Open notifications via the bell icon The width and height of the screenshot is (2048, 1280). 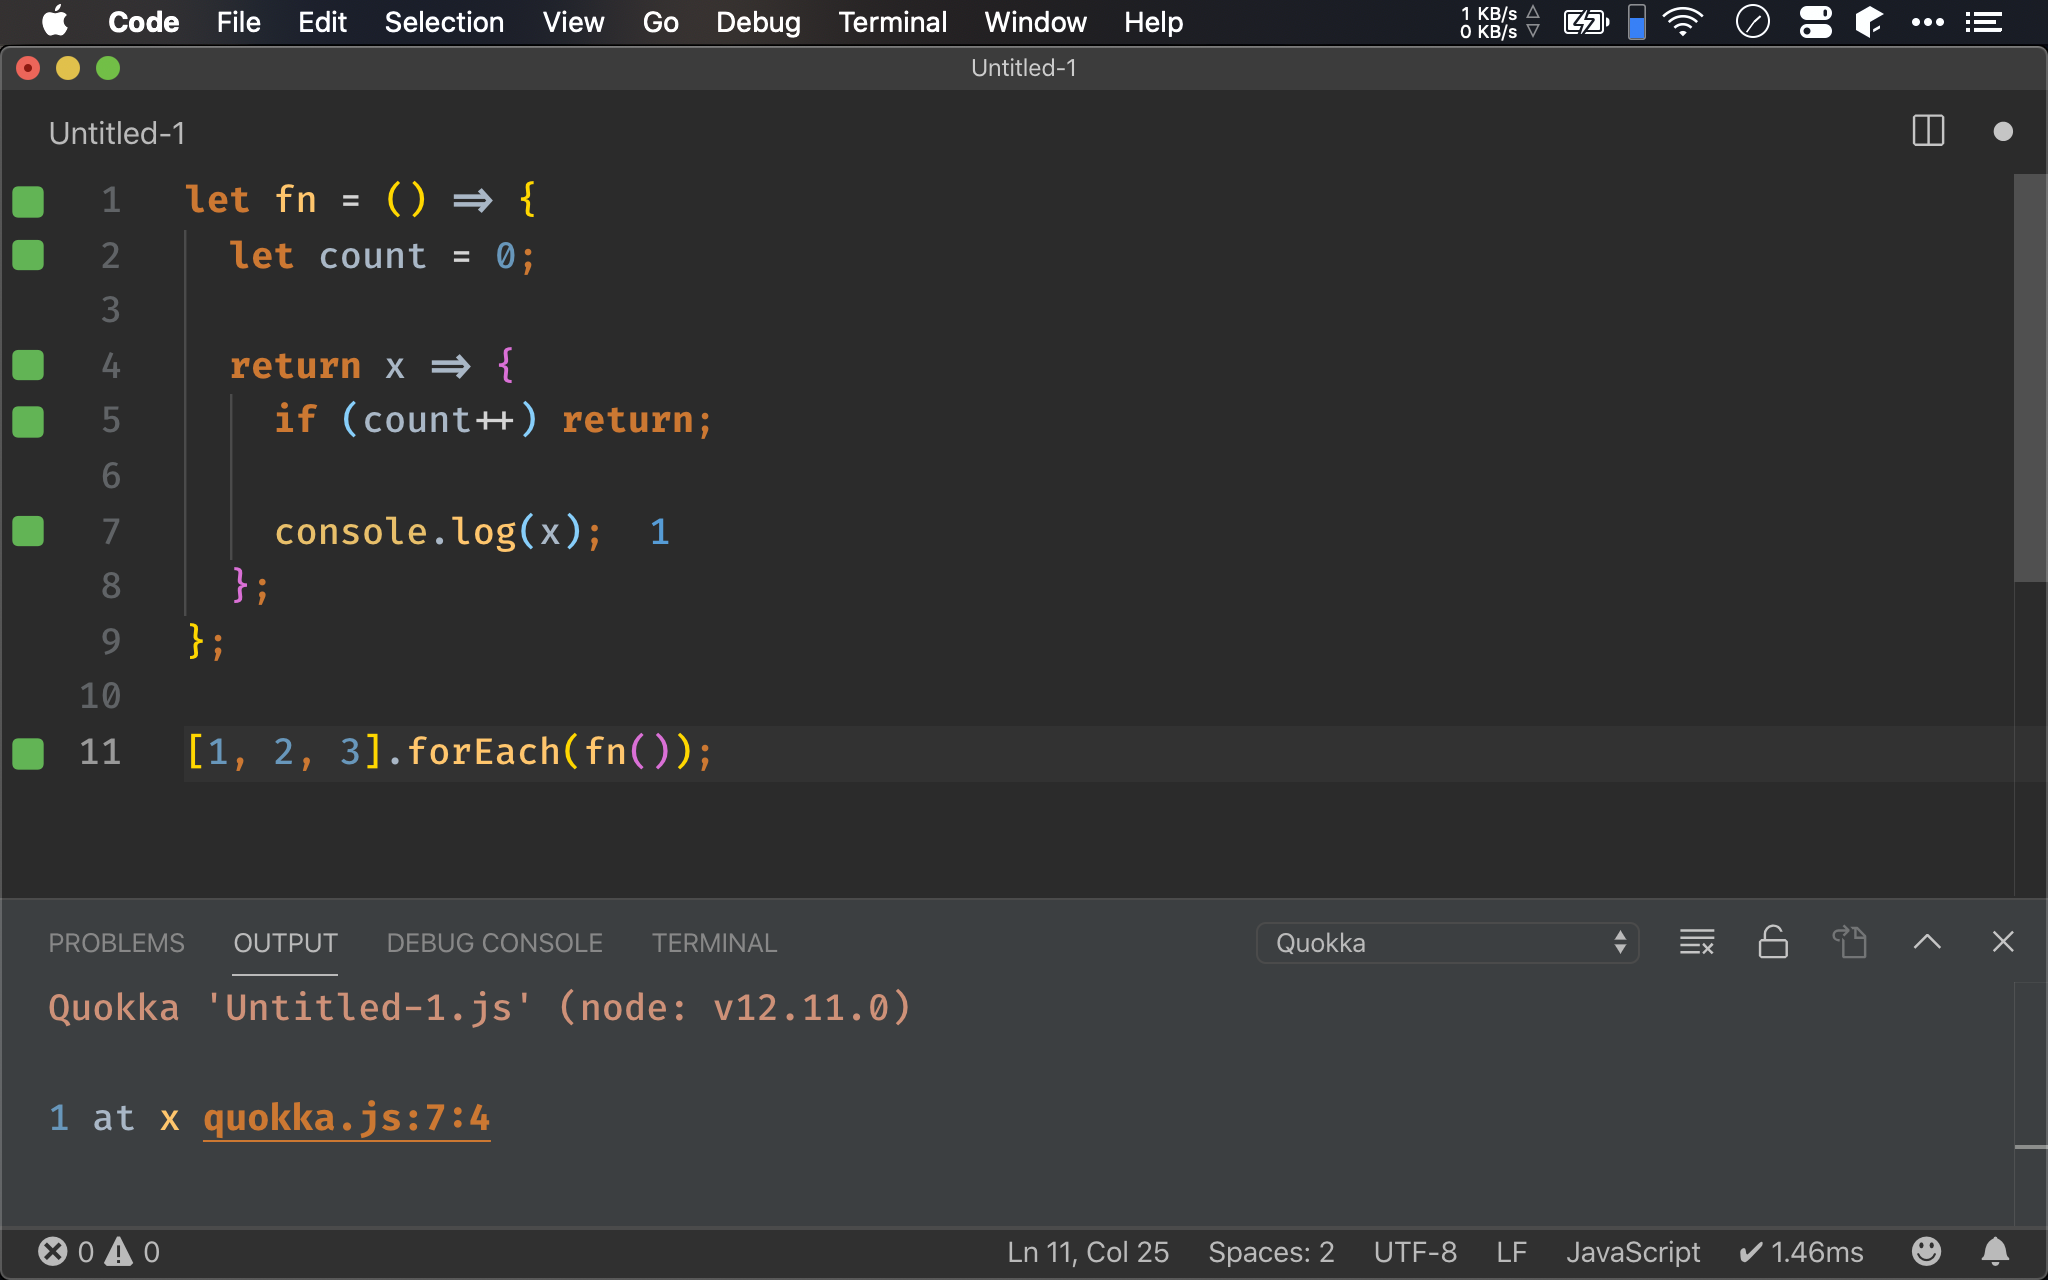pyautogui.click(x=1995, y=1251)
